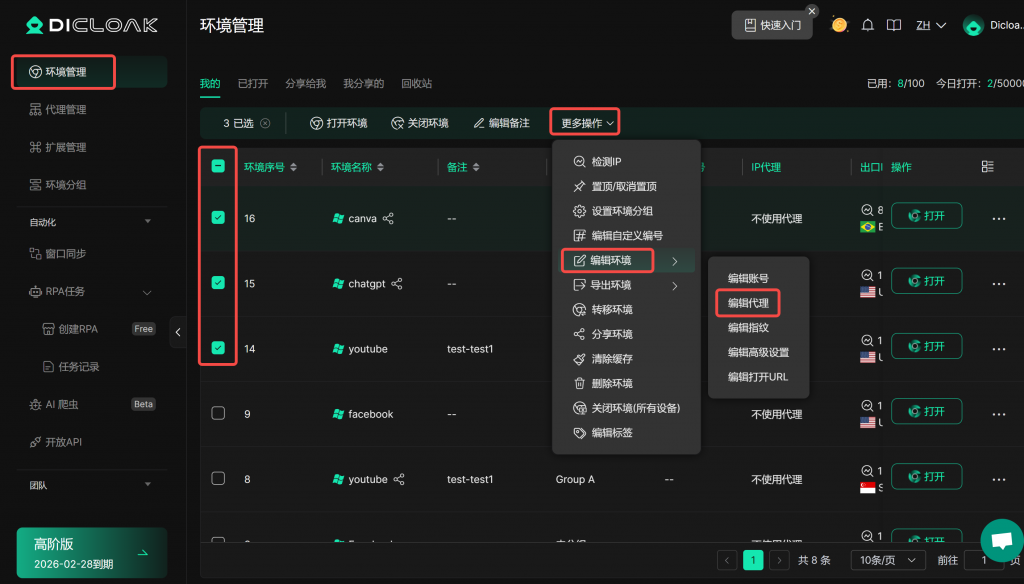
Task: Open the 10条/页 page size dropdown
Action: coord(887,560)
